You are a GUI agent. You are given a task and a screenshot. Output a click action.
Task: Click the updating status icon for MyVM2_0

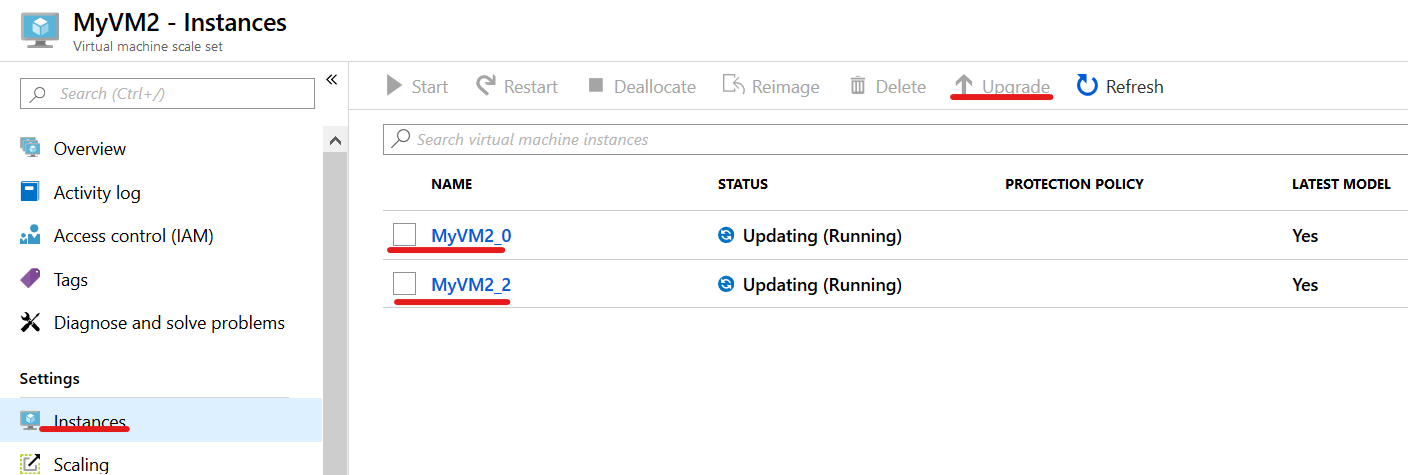[x=726, y=236]
